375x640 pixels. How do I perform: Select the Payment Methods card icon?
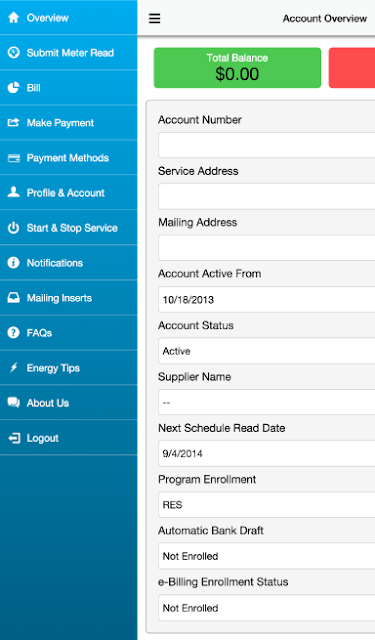click(x=13, y=158)
